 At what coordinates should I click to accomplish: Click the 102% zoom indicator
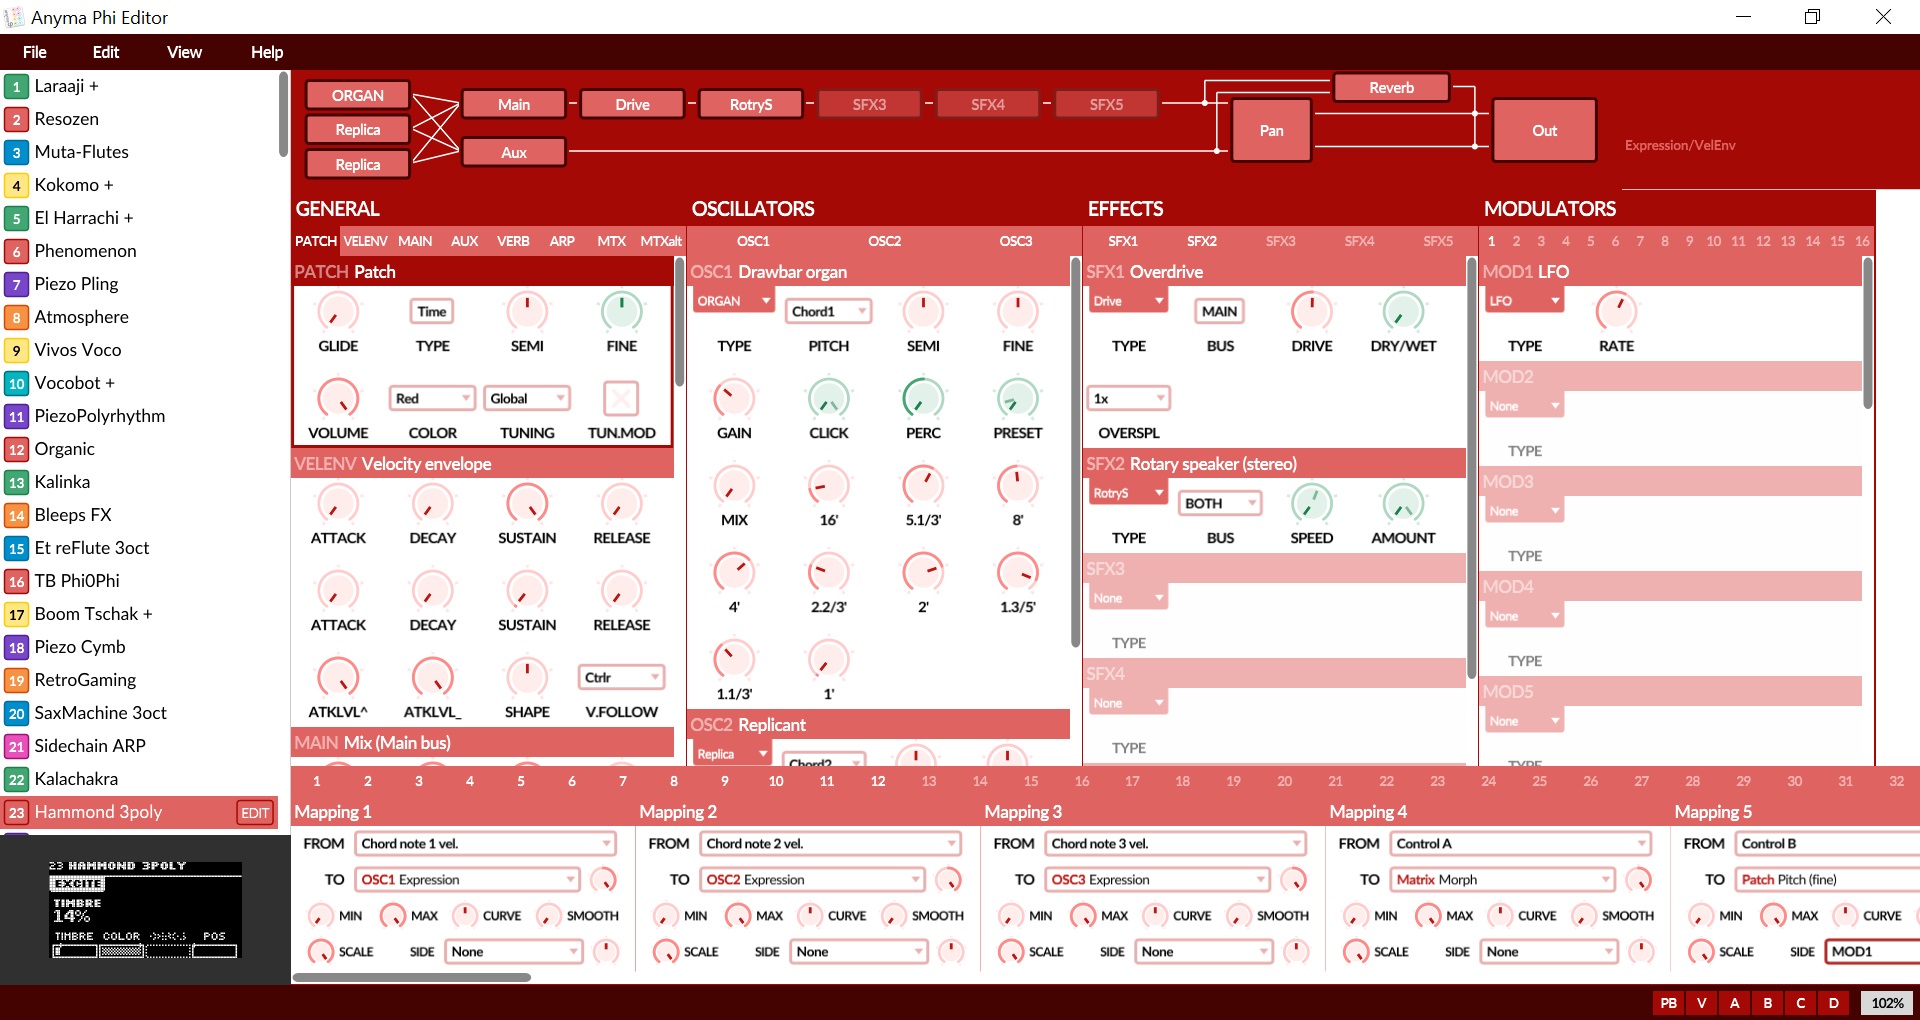(x=1887, y=1003)
